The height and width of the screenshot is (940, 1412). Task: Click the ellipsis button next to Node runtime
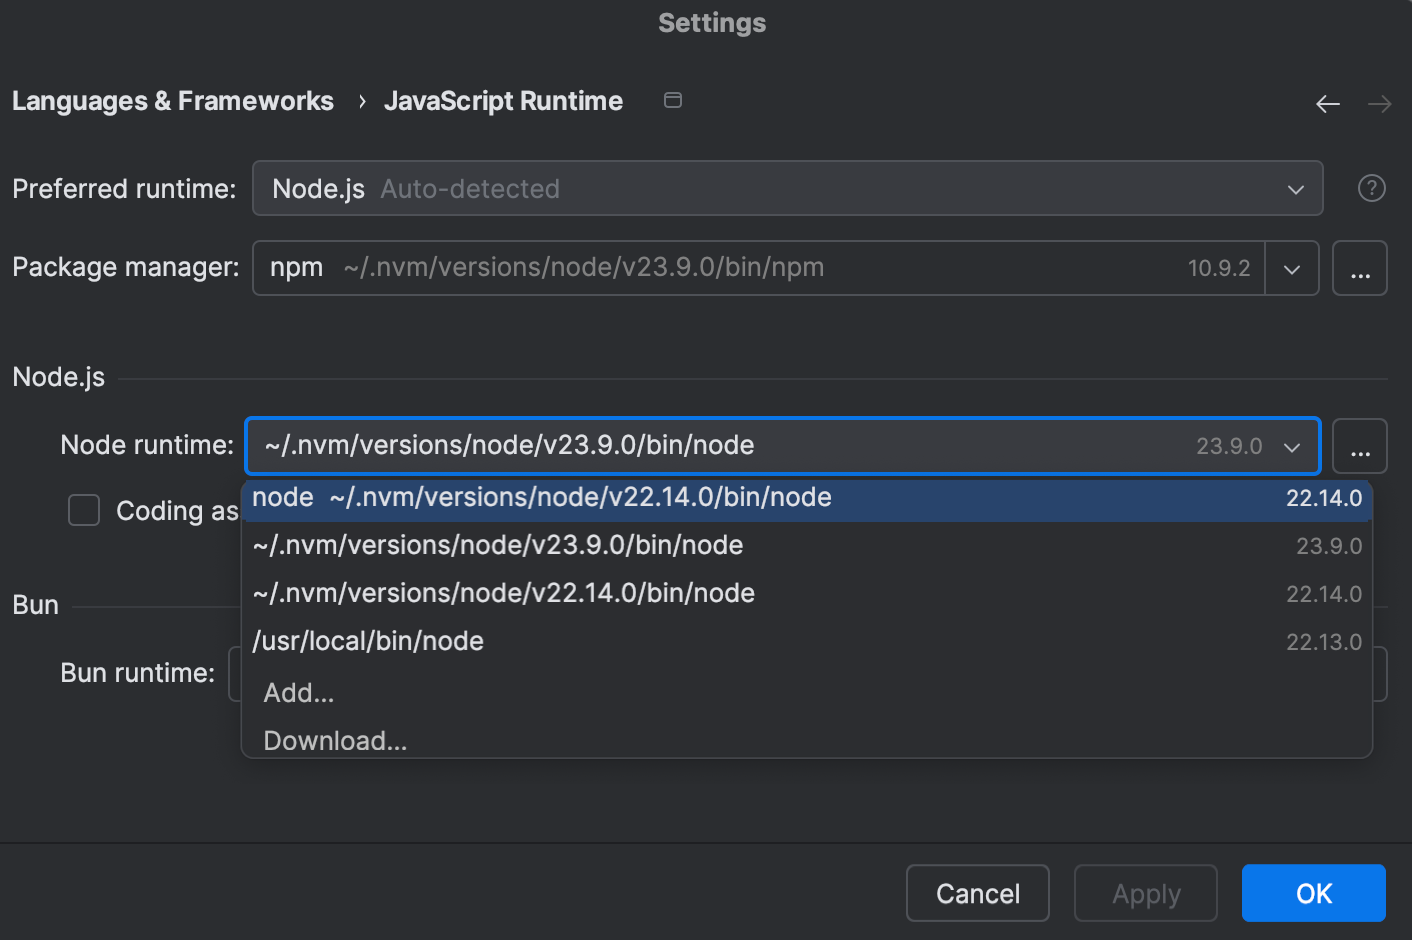click(x=1360, y=446)
